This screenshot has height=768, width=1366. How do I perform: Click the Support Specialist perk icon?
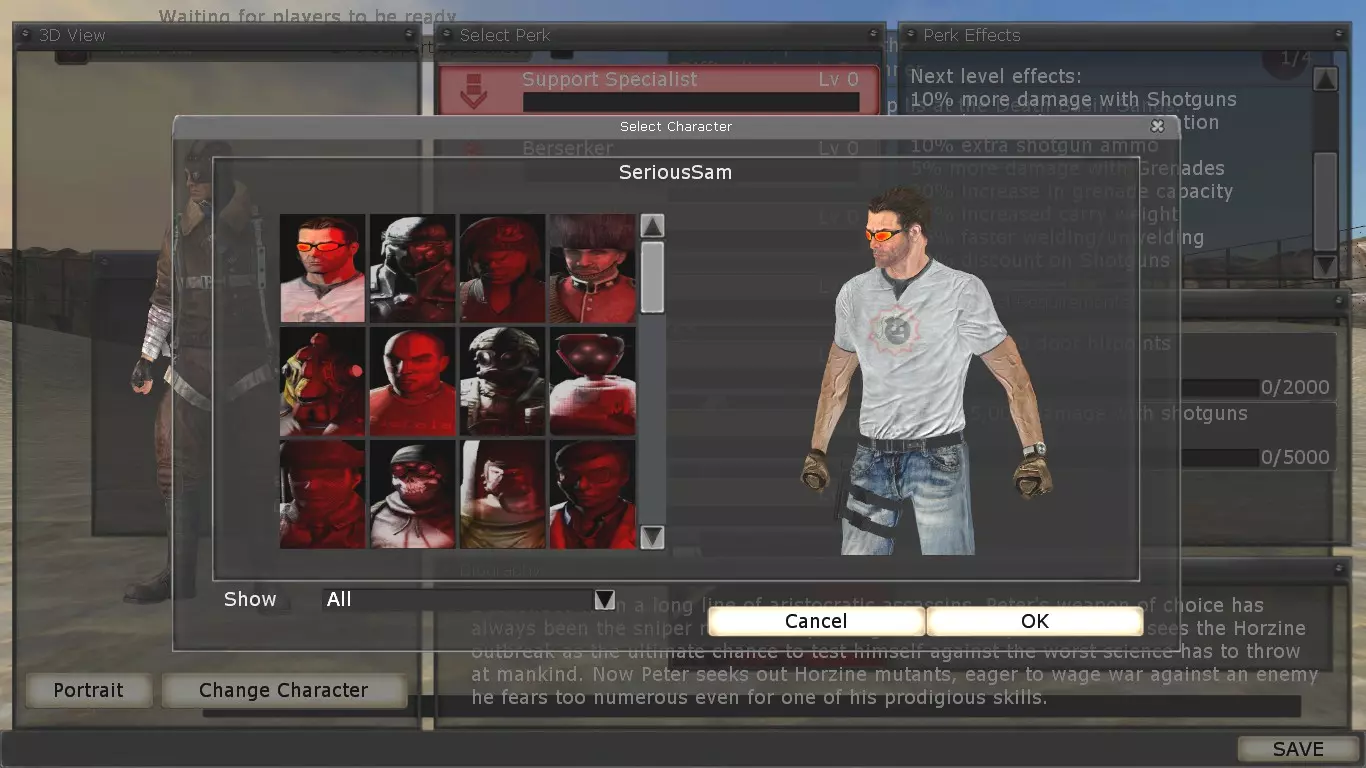point(474,91)
